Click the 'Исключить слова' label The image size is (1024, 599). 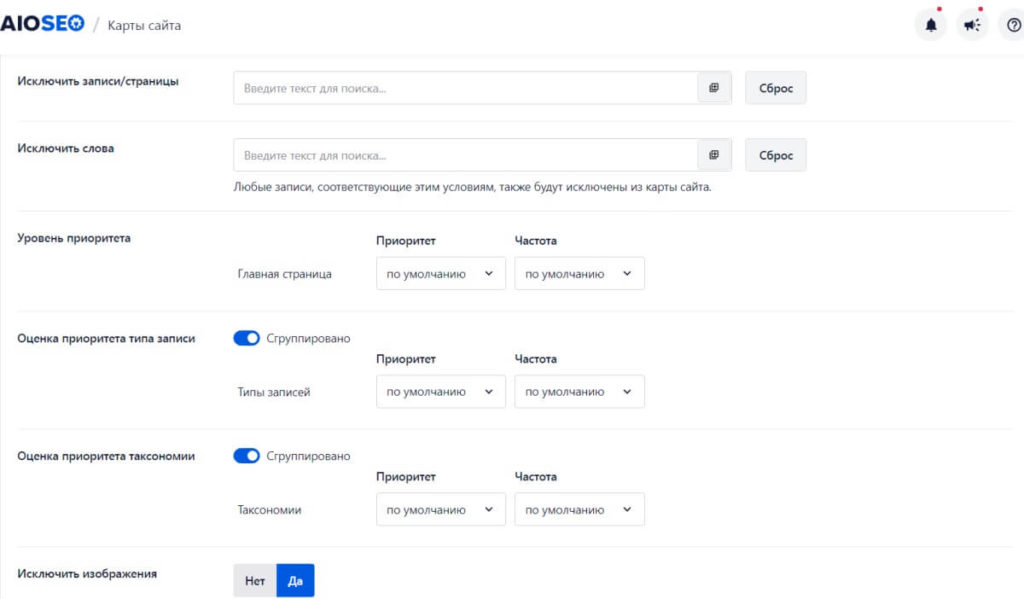pos(65,148)
